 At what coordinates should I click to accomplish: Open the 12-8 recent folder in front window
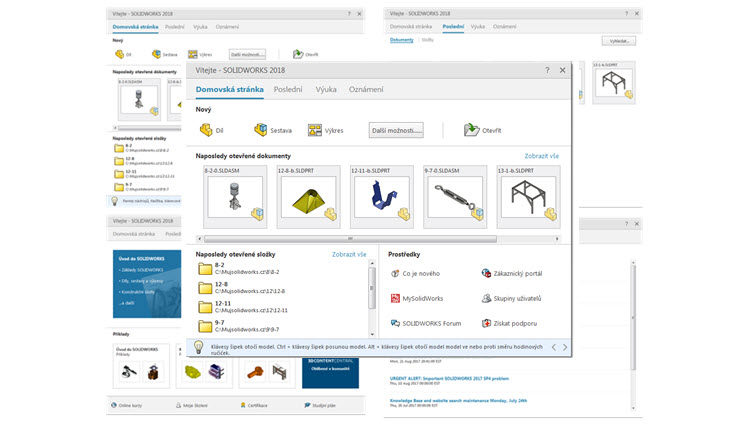242,288
